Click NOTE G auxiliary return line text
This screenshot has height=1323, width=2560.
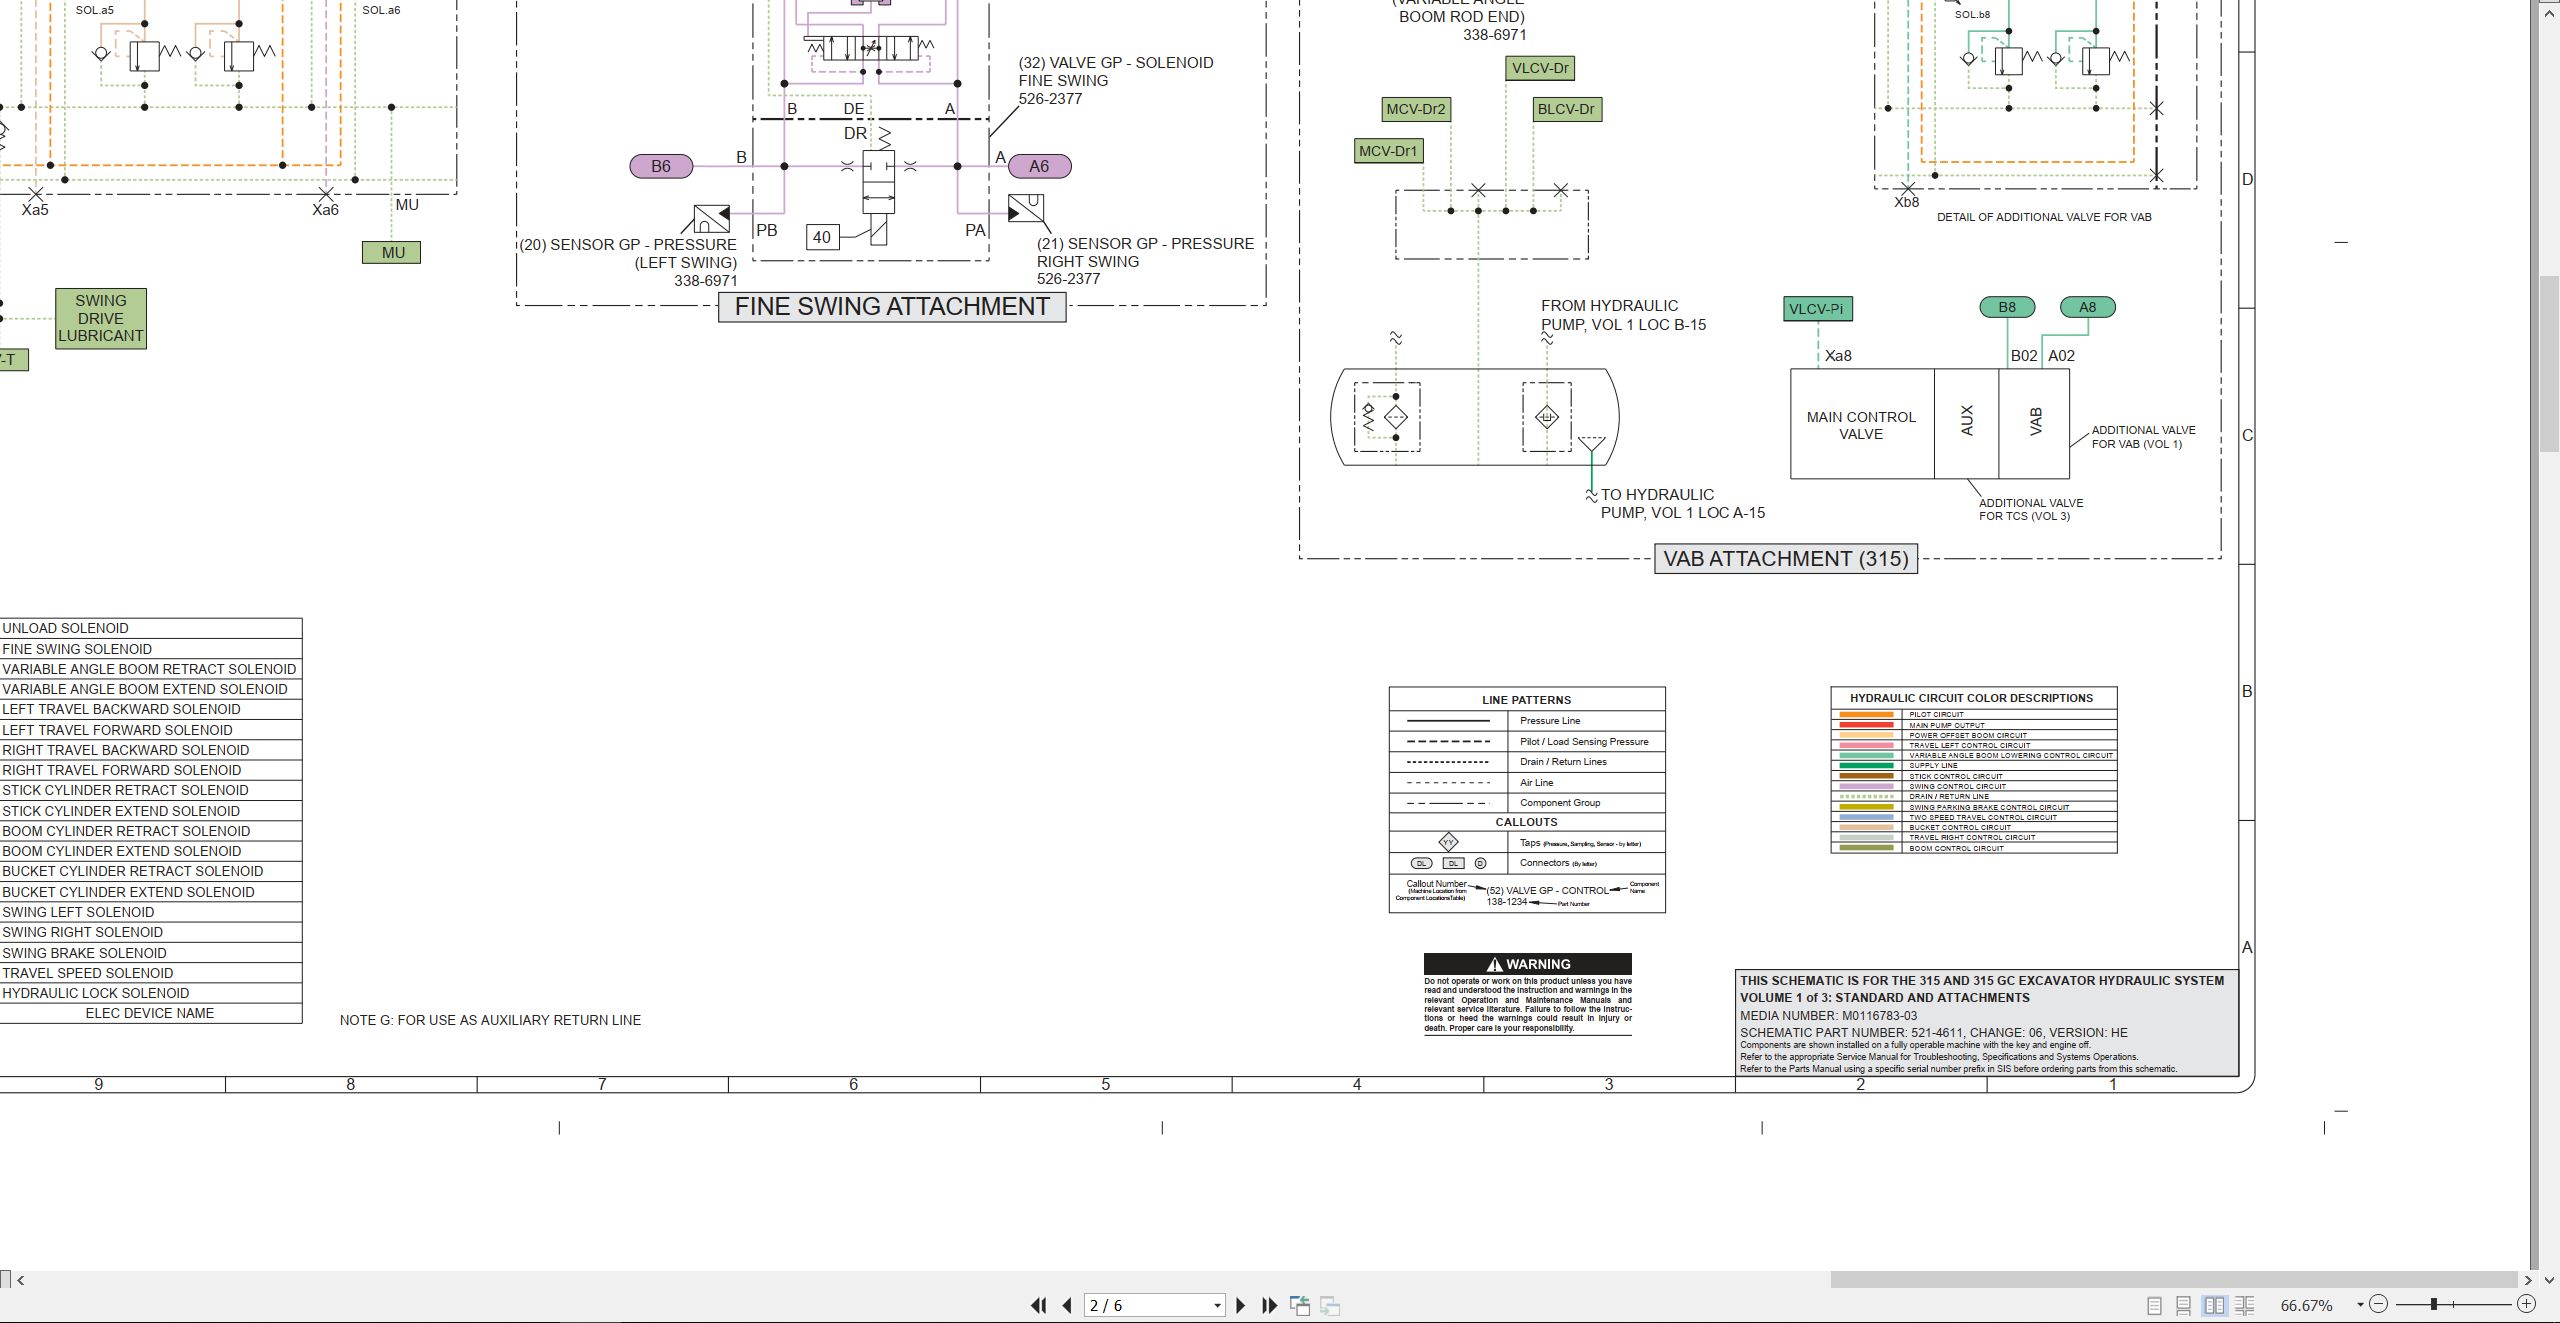tap(490, 1020)
